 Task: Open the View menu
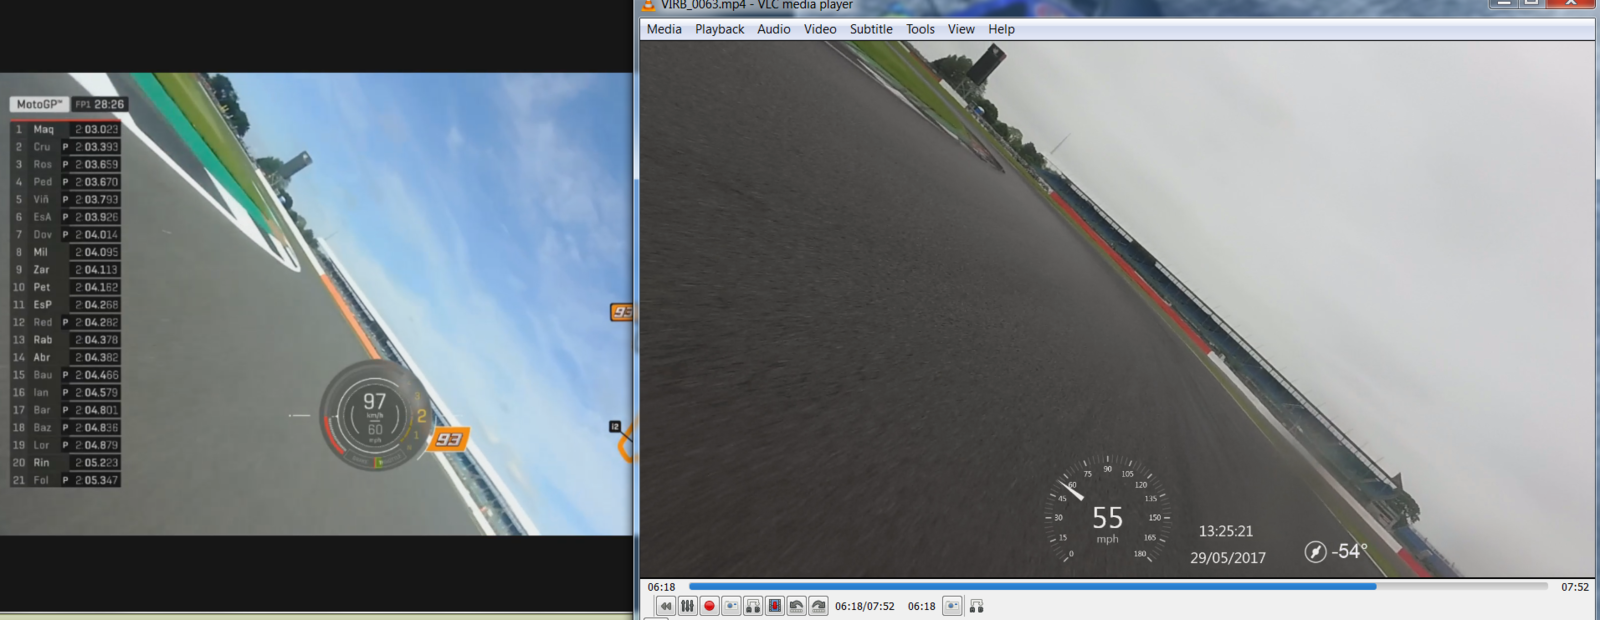[961, 29]
